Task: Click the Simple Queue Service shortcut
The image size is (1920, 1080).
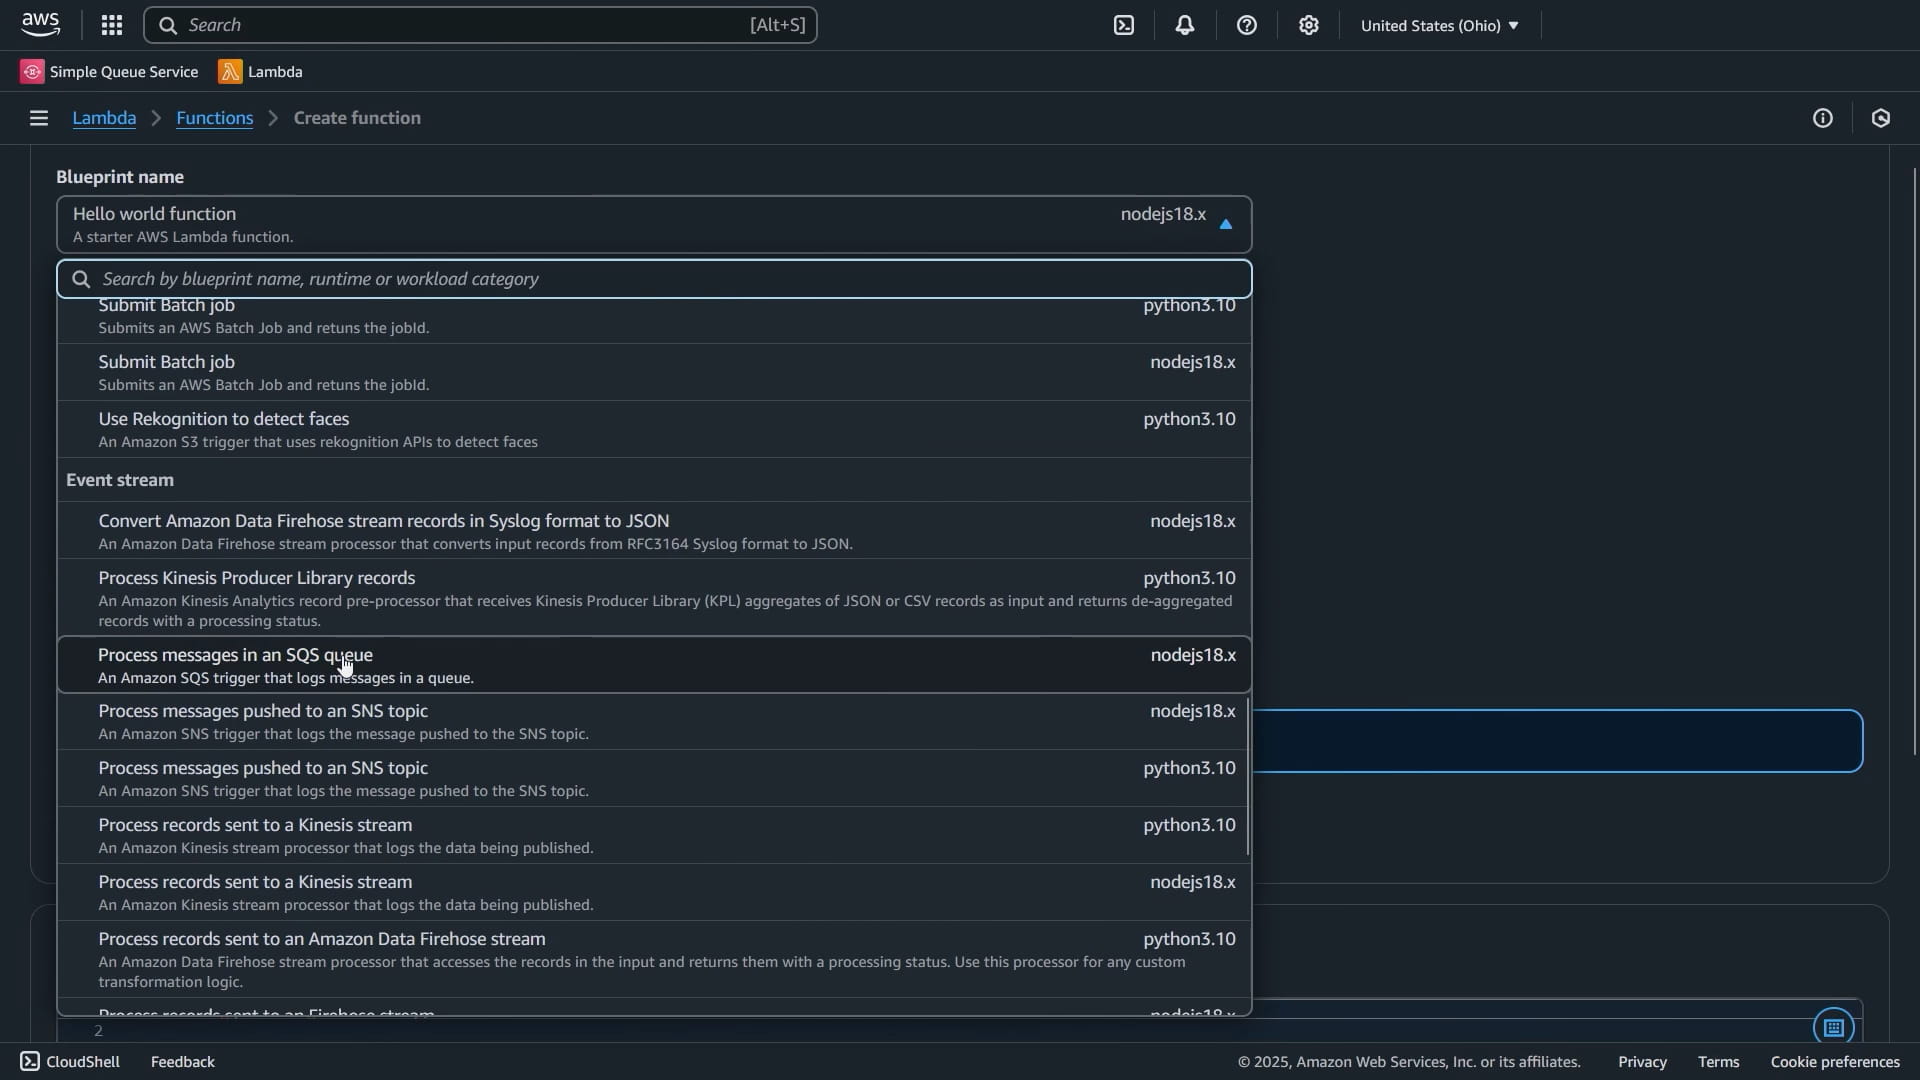Action: pos(109,72)
